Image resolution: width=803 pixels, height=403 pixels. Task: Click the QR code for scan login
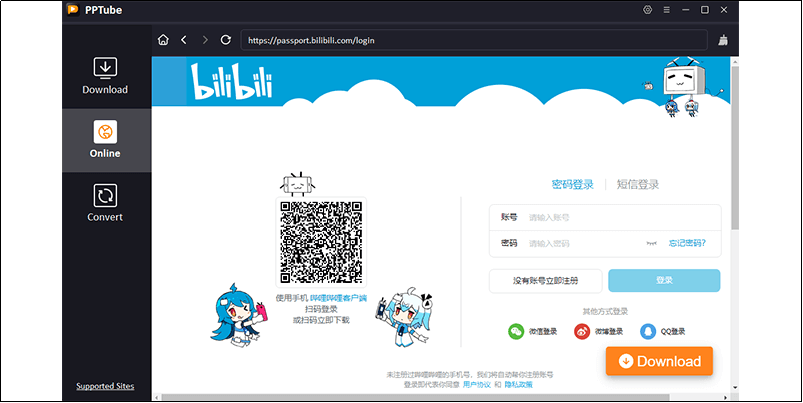321,242
